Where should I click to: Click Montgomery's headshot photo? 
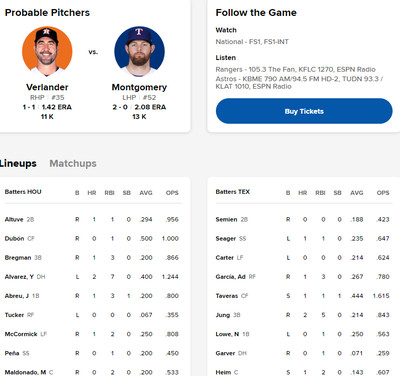tap(139, 52)
